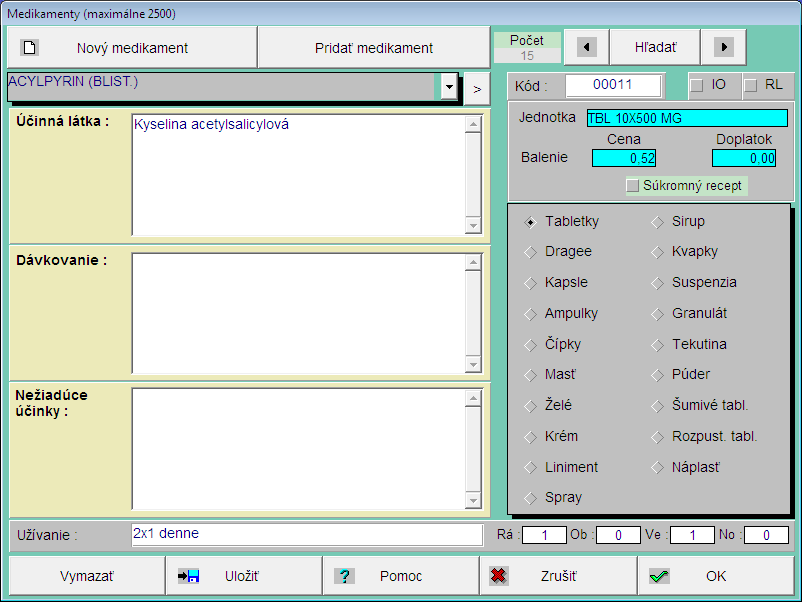Viewport: 802px width, 602px height.
Task: Select the Náplasť radio option
Action: pos(657,467)
